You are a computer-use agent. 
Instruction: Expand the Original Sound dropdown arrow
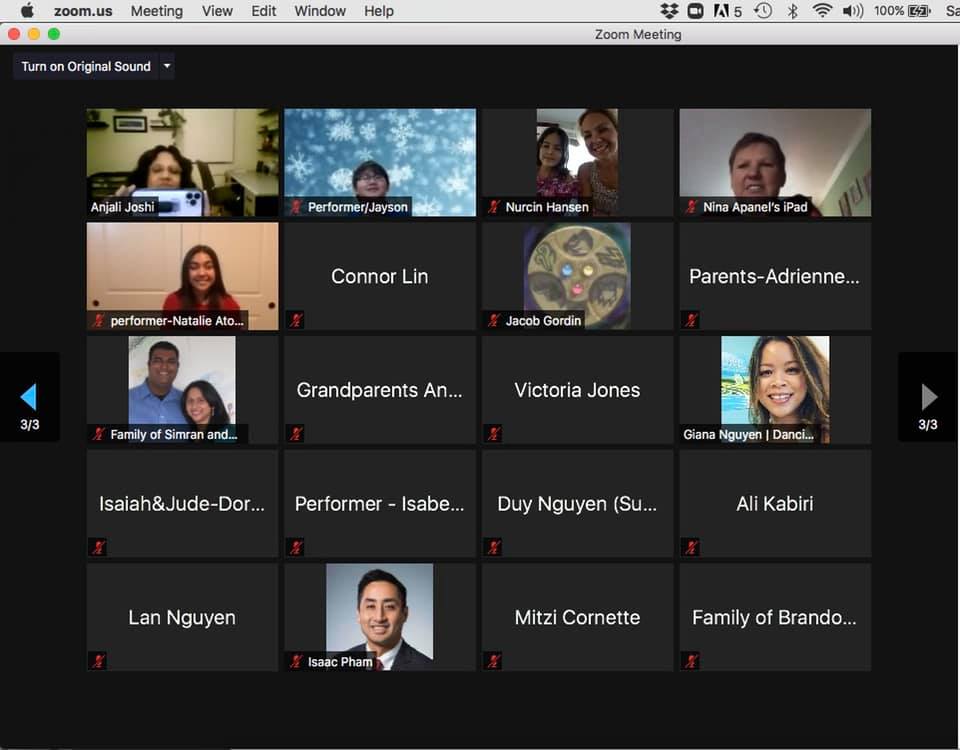point(167,67)
